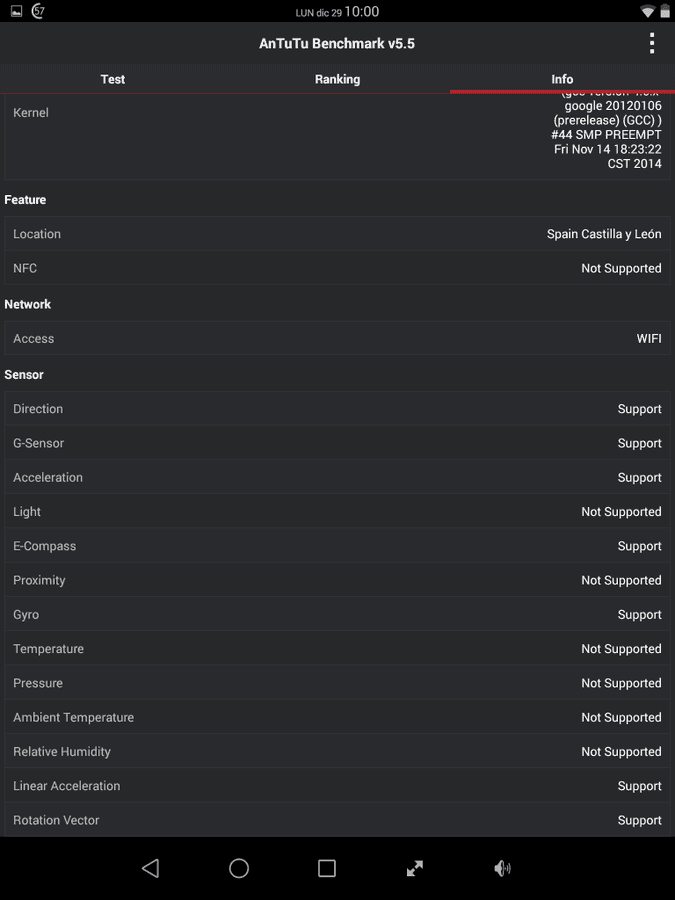Open recent apps with square icon
The width and height of the screenshot is (675, 900).
click(327, 868)
